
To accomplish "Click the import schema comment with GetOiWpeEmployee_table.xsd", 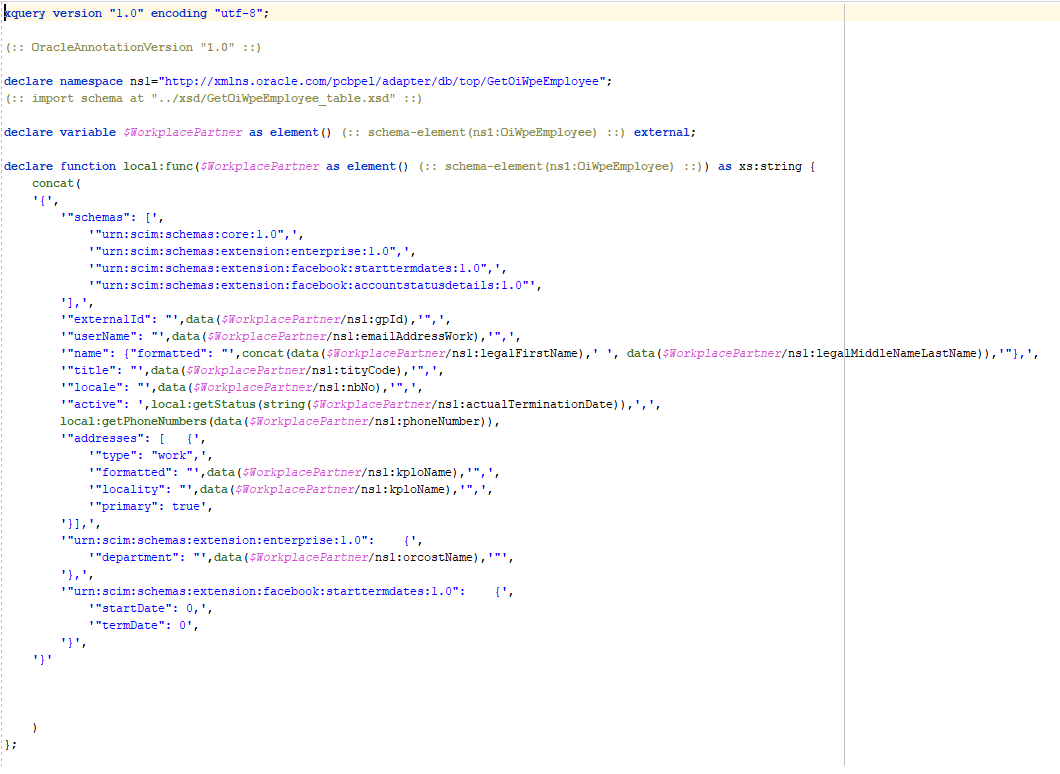I will click(213, 98).
